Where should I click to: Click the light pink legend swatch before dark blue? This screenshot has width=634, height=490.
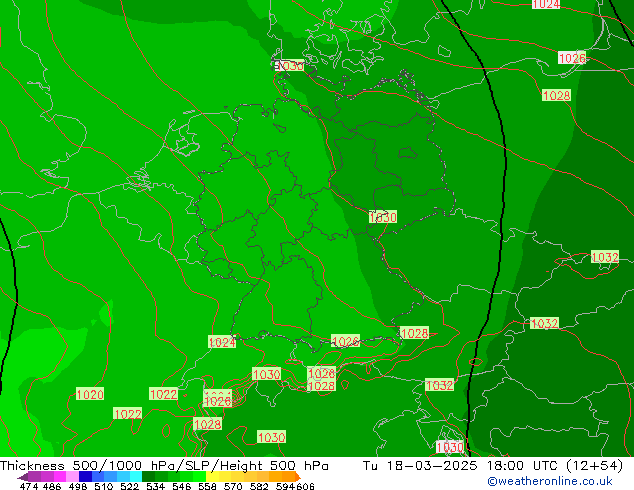pos(72,476)
